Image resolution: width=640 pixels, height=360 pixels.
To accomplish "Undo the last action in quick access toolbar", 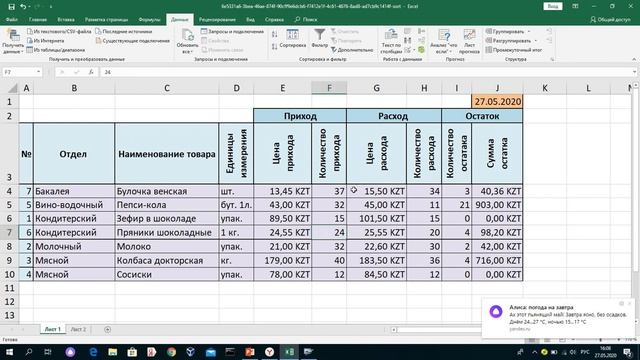I will coord(23,7).
